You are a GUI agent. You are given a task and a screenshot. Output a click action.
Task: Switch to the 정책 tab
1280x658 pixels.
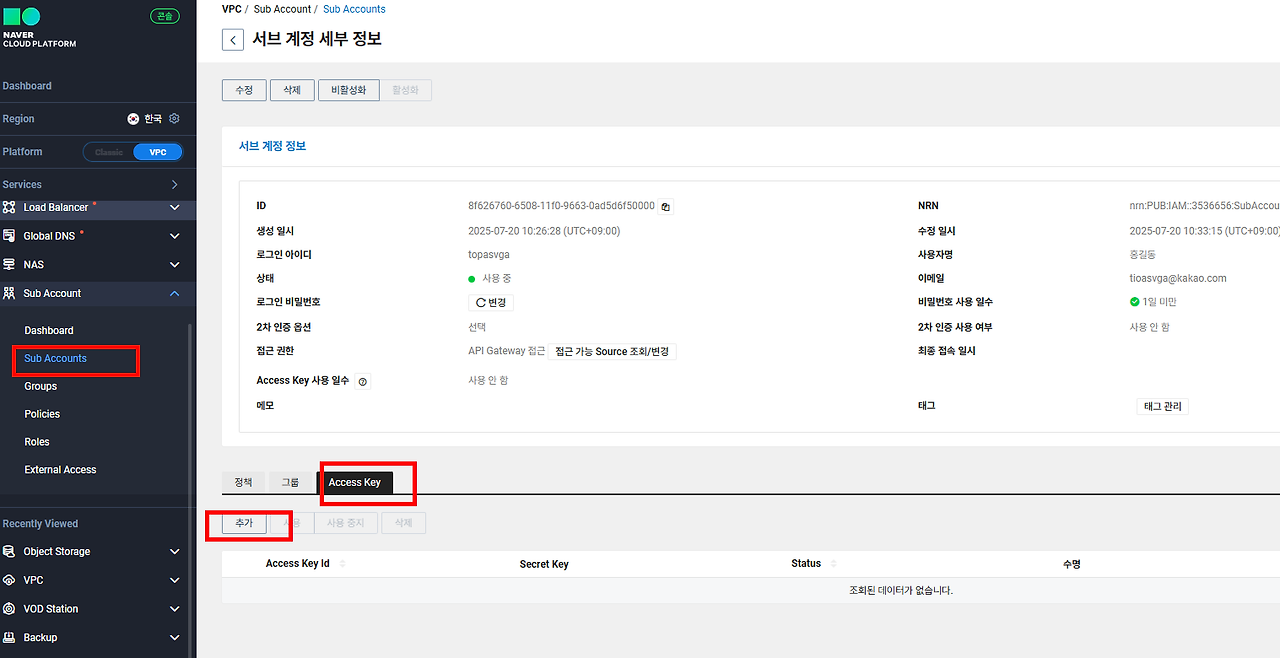point(243,482)
